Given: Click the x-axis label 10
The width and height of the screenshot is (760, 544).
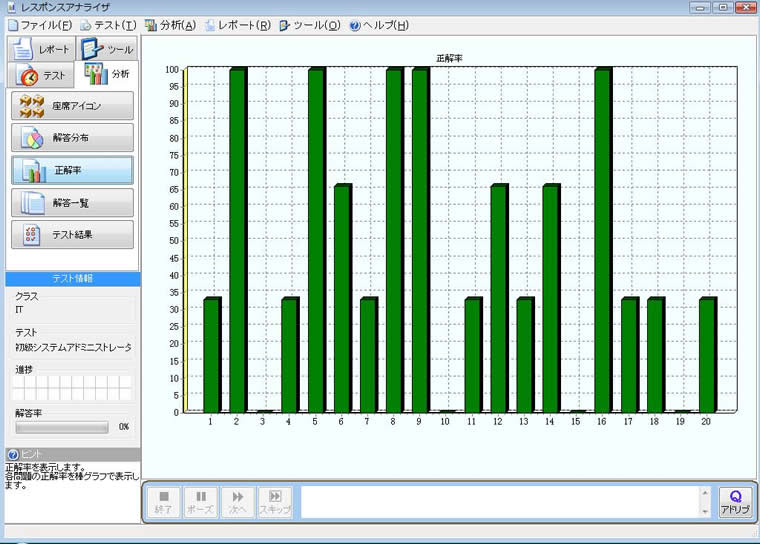Looking at the screenshot, I should 445,422.
